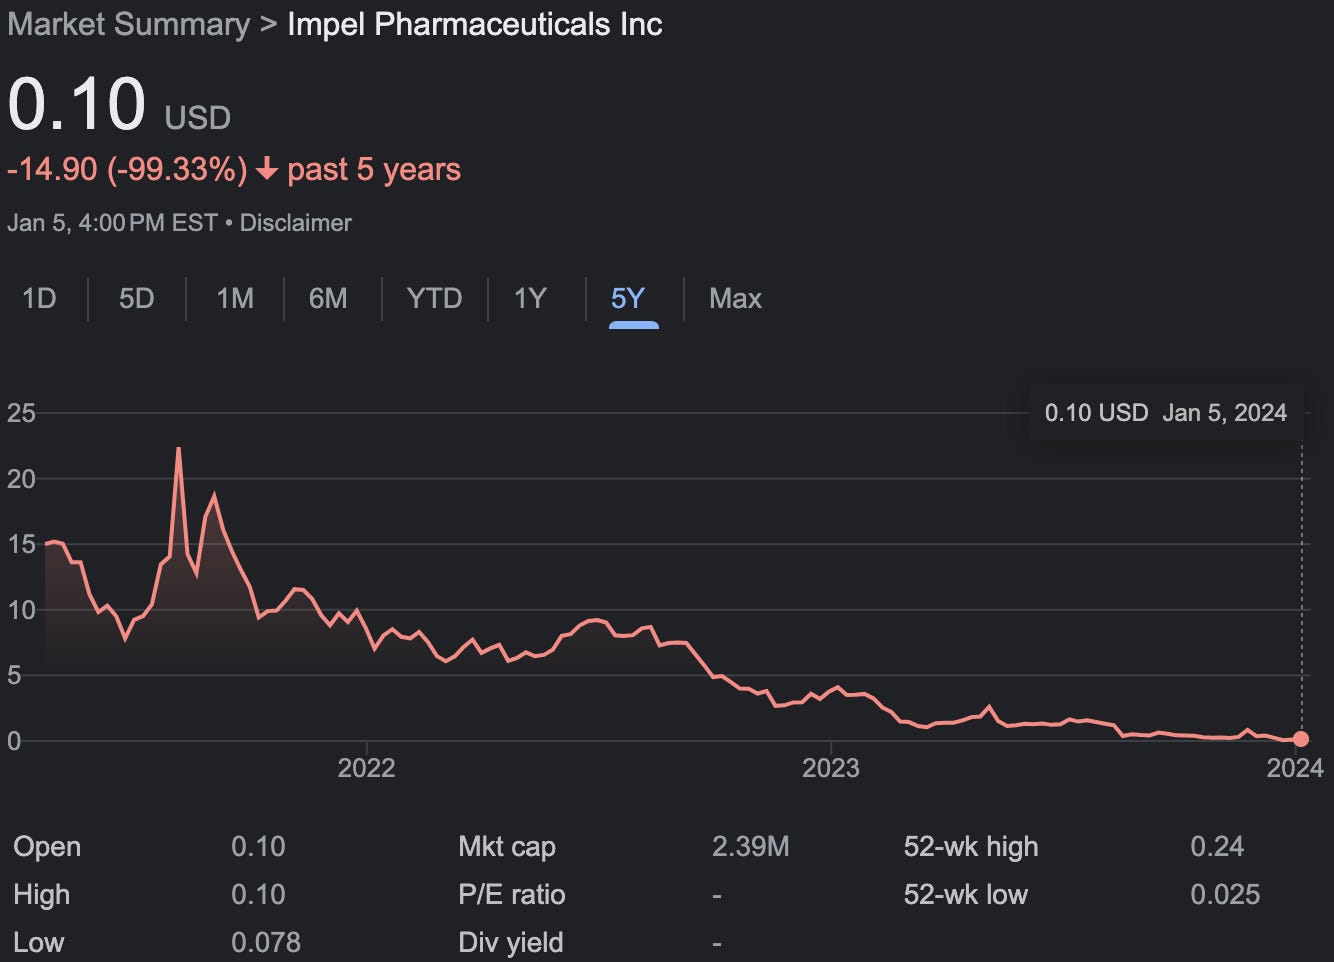Viewport: 1334px width, 962px height.
Task: Show the Max price history
Action: click(x=735, y=298)
